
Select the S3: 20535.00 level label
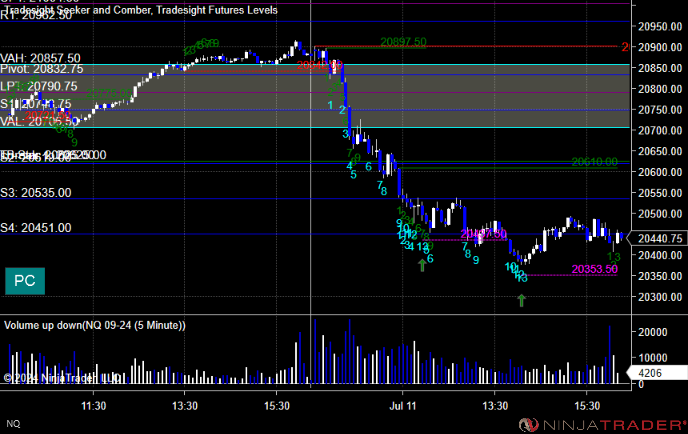pyautogui.click(x=36, y=193)
